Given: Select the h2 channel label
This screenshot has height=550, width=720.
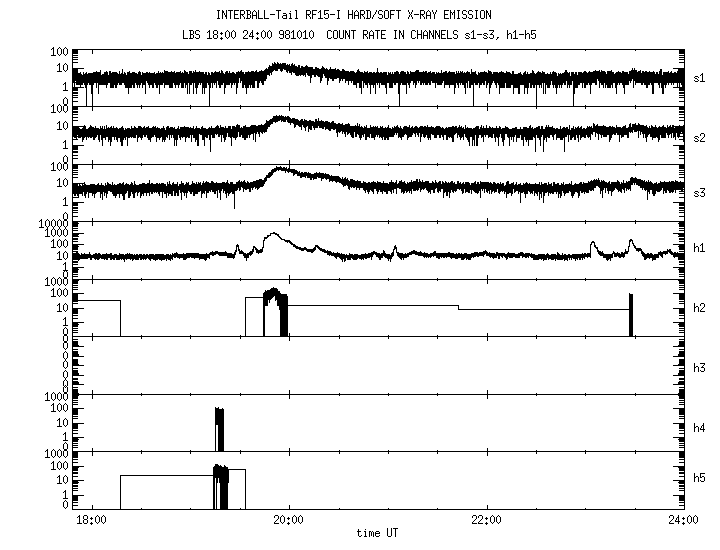Looking at the screenshot, I should tap(700, 309).
